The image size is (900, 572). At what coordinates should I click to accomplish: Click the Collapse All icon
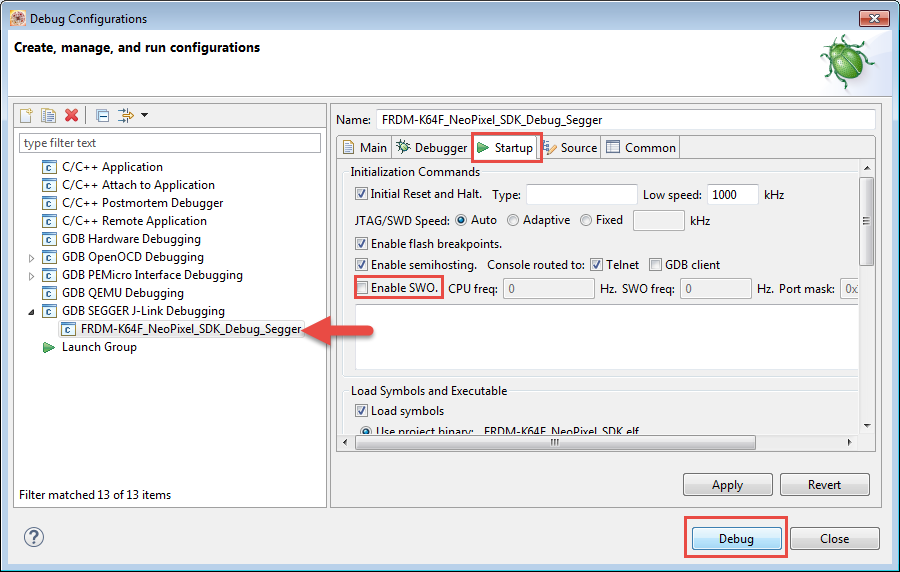102,116
